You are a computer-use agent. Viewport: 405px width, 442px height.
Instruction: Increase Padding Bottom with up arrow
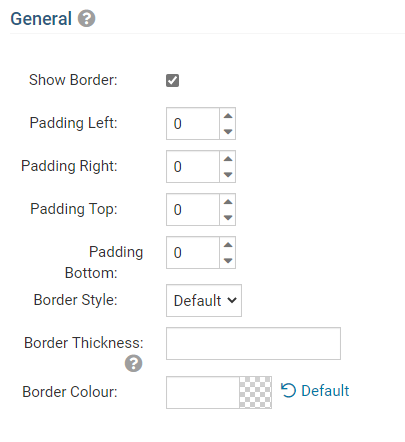click(x=228, y=245)
